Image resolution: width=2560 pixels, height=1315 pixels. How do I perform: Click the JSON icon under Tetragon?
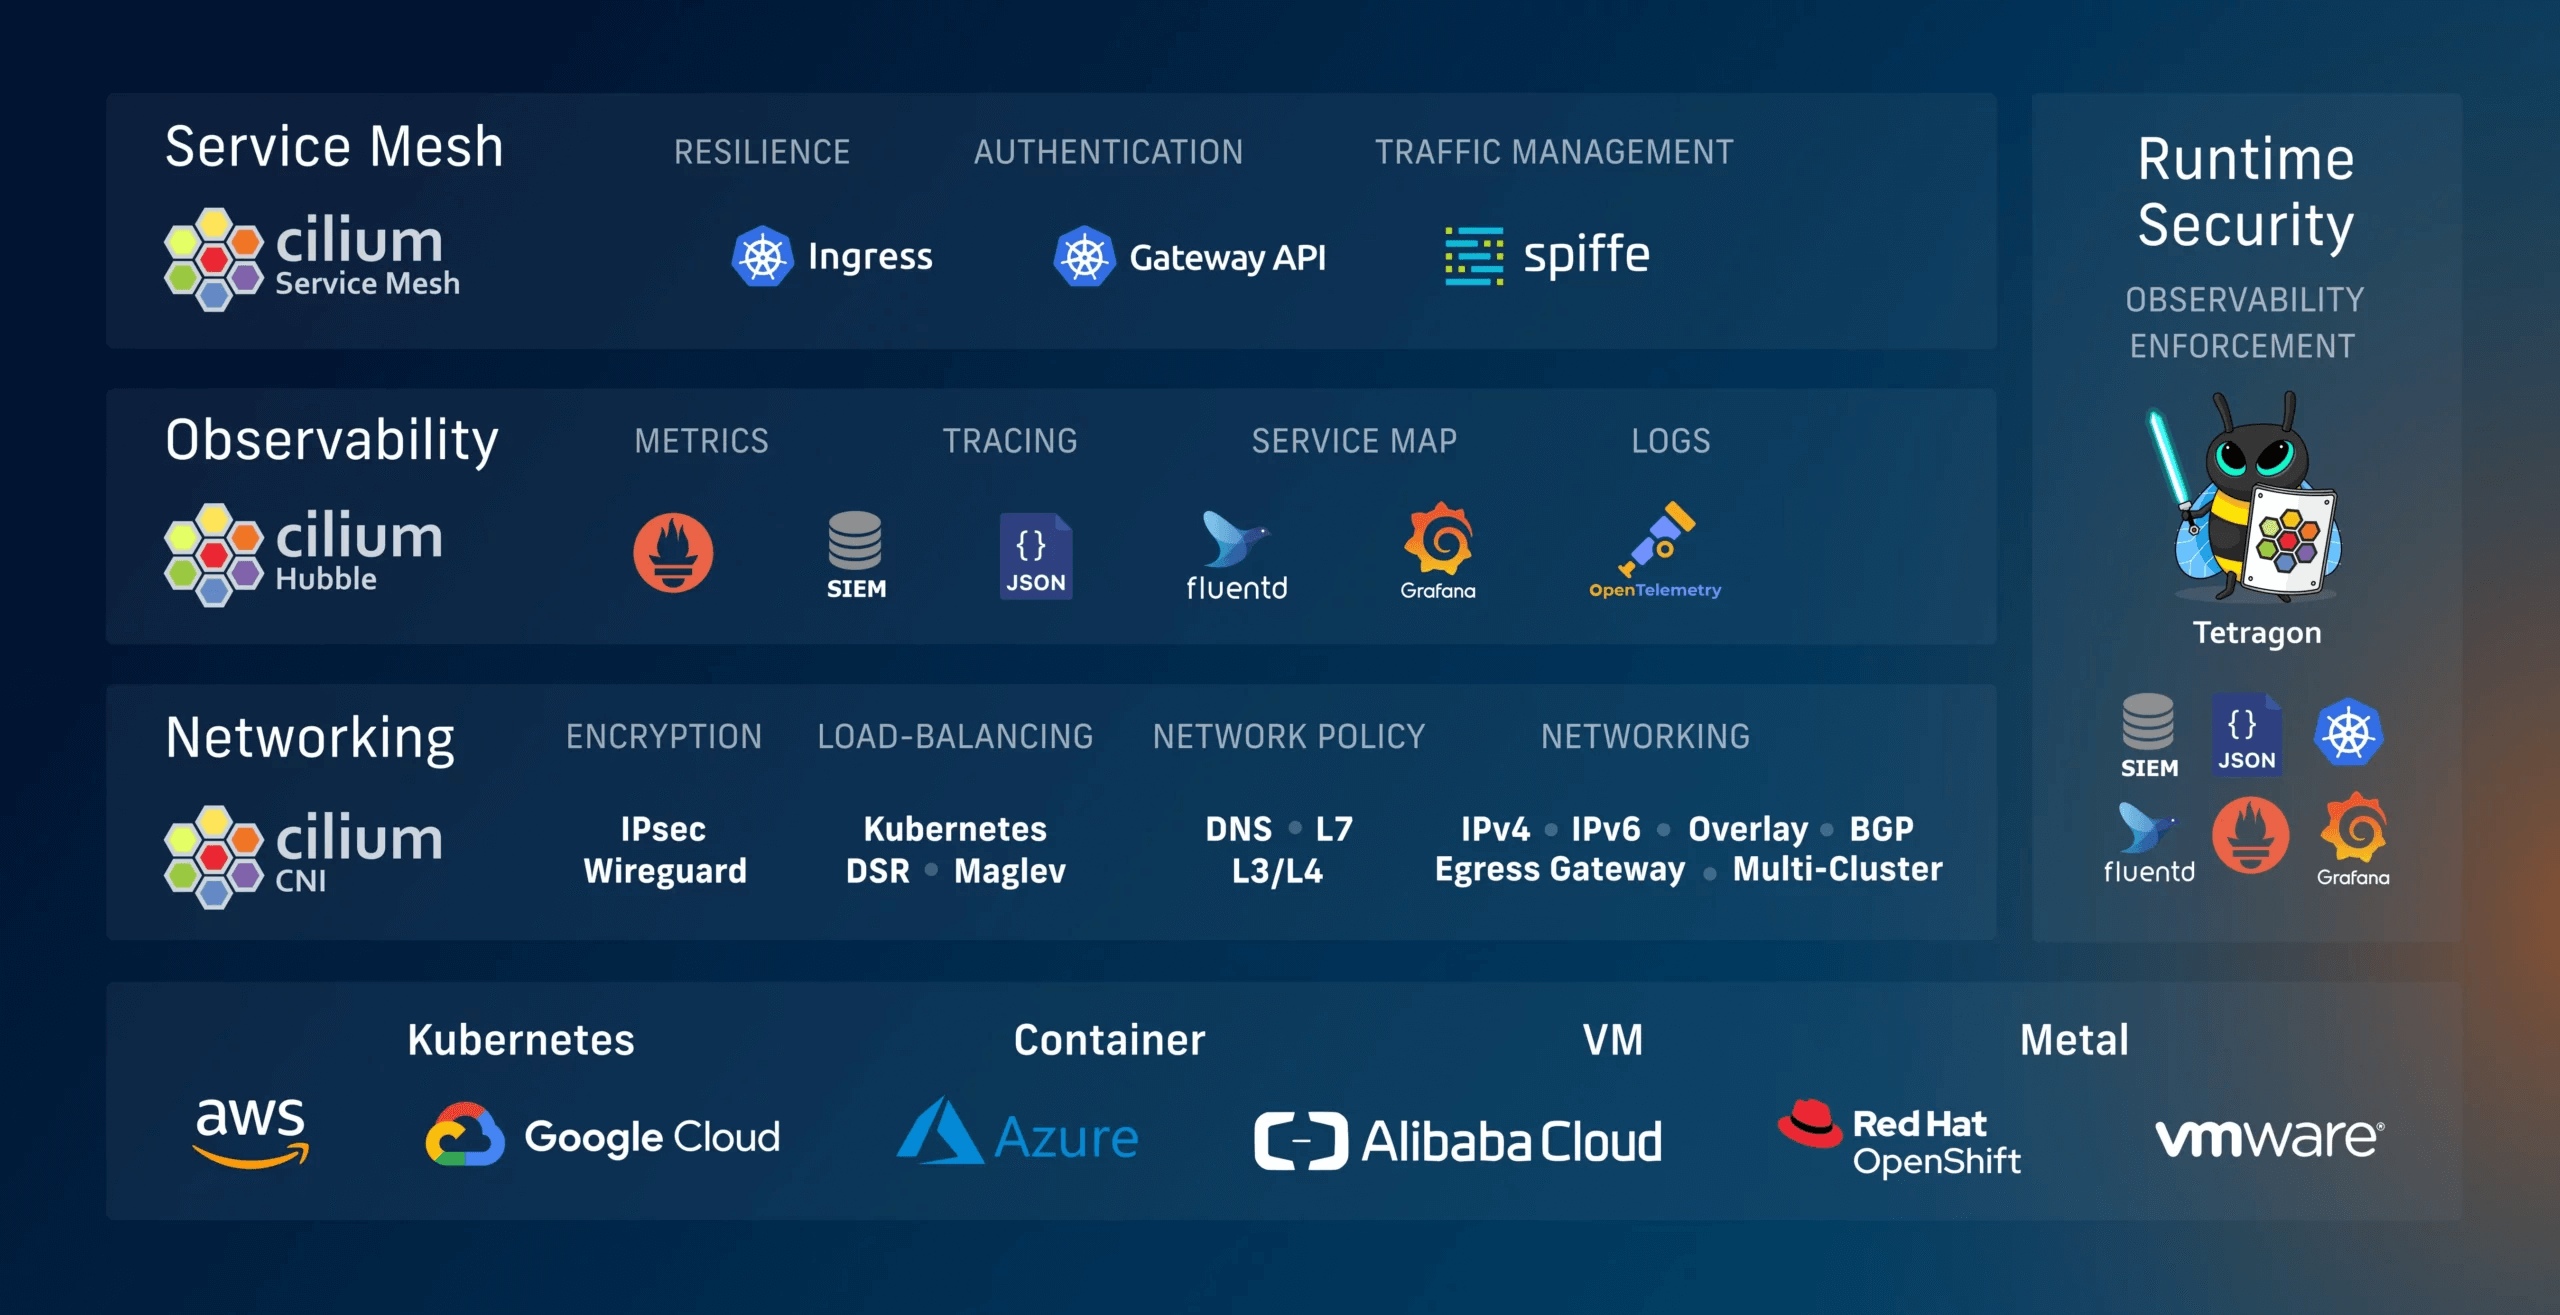[2246, 733]
